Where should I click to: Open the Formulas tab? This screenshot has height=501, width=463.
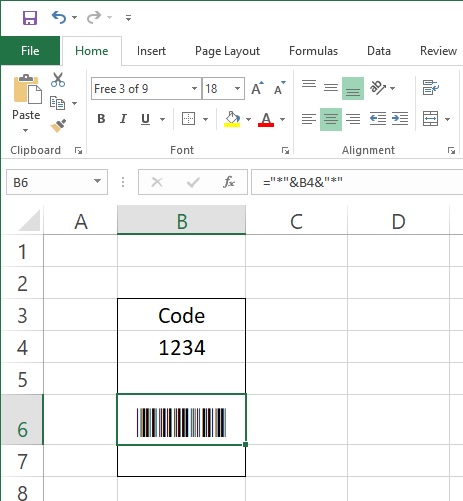tap(313, 51)
